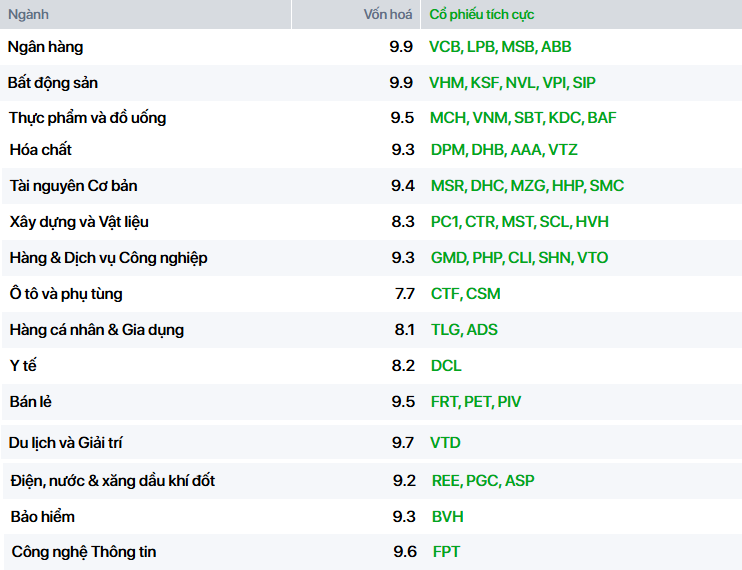Screen dimensions: 742x570
Task: Click the Ngành column header
Action: 28,15
